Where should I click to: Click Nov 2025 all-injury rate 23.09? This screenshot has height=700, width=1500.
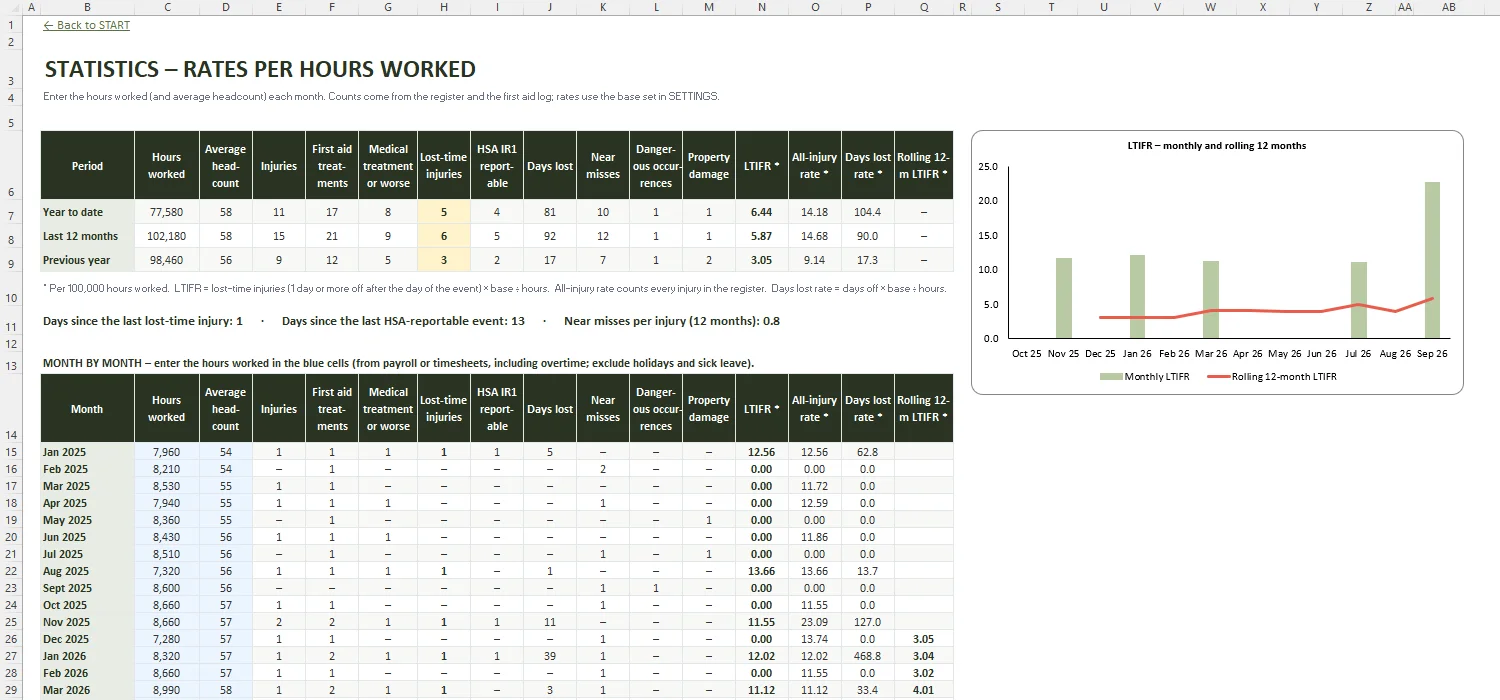(x=815, y=622)
